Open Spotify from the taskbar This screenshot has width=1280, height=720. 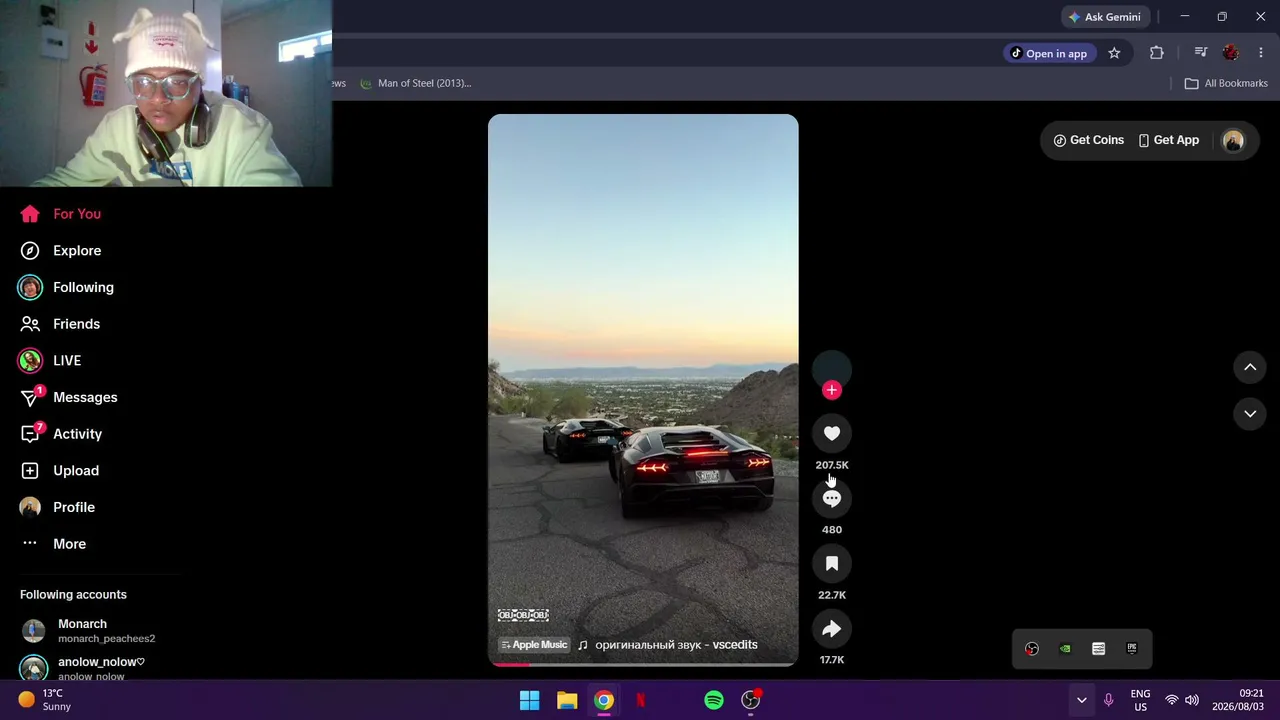[x=713, y=701]
